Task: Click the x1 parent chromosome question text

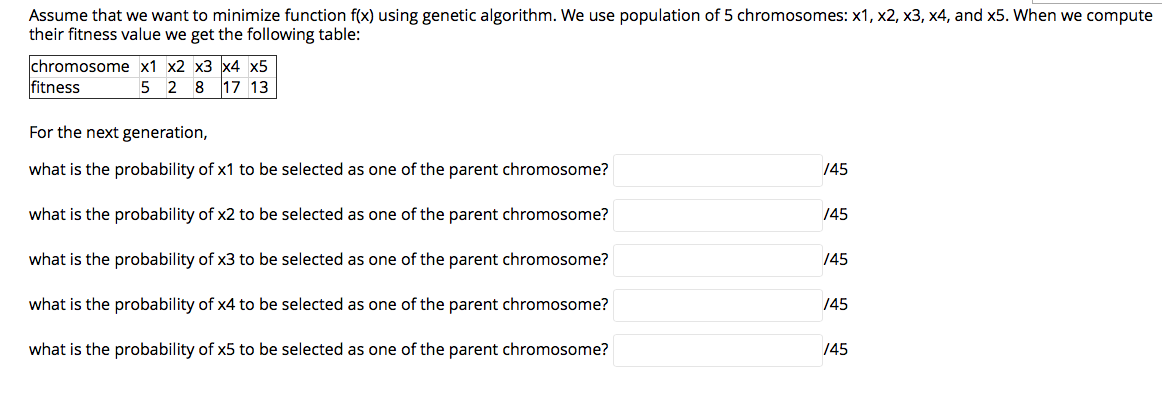Action: coord(319,170)
